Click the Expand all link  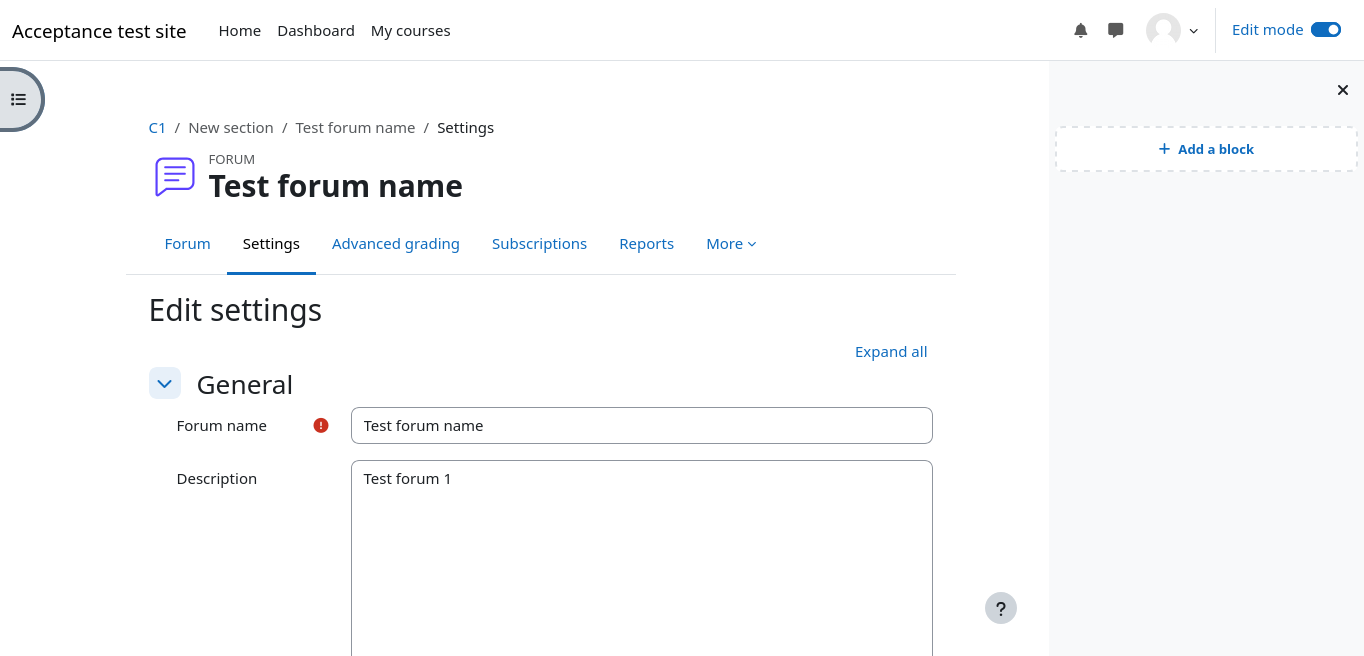coord(890,352)
